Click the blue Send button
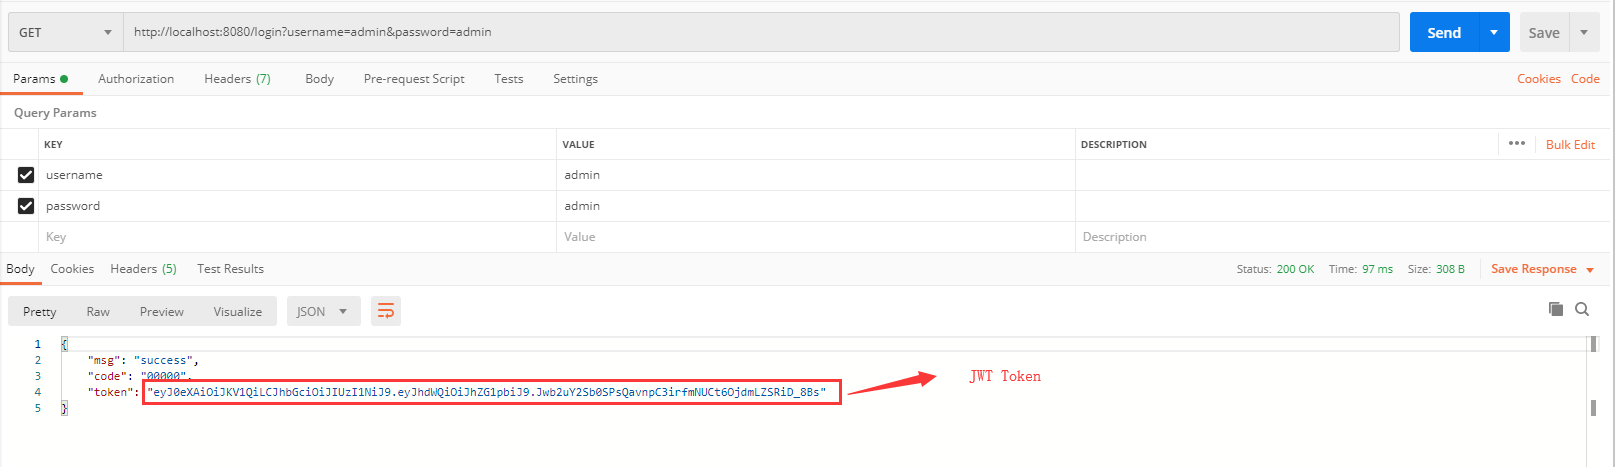Image resolution: width=1615 pixels, height=467 pixels. coord(1443,32)
